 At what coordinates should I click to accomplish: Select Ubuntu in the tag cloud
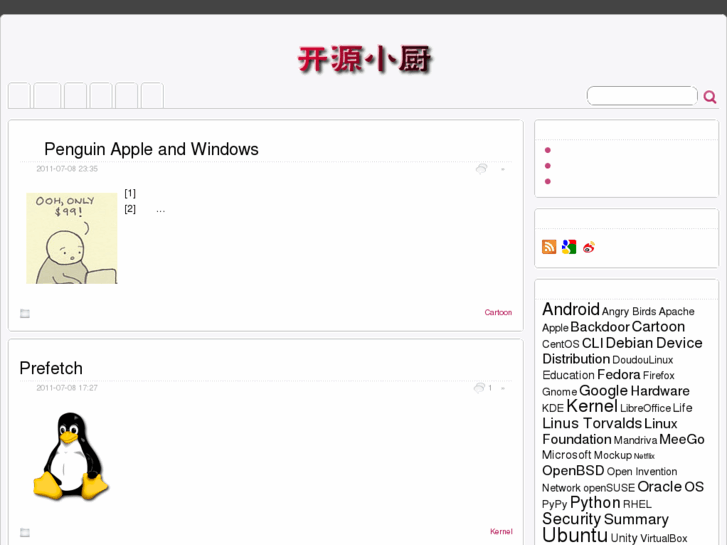pyautogui.click(x=575, y=535)
